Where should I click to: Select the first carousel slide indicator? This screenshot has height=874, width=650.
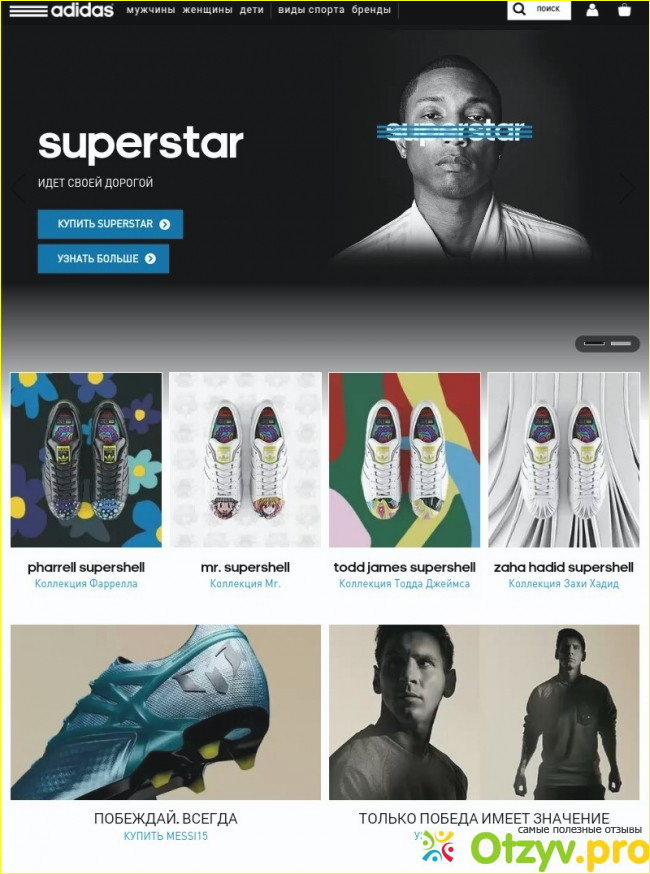click(x=594, y=344)
